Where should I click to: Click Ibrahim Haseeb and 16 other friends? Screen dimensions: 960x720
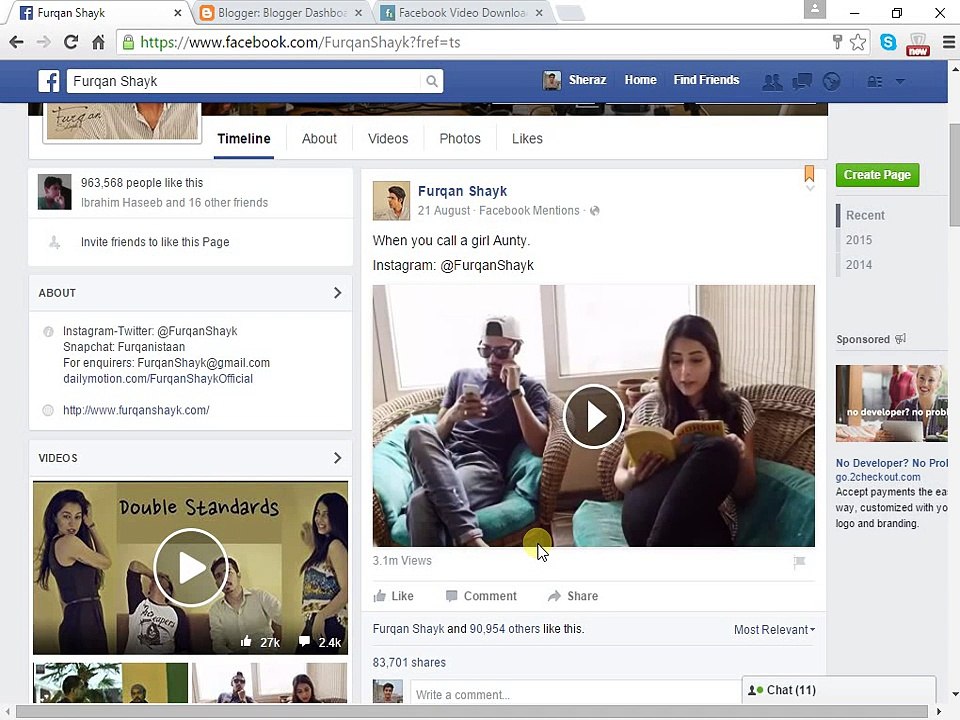click(174, 203)
